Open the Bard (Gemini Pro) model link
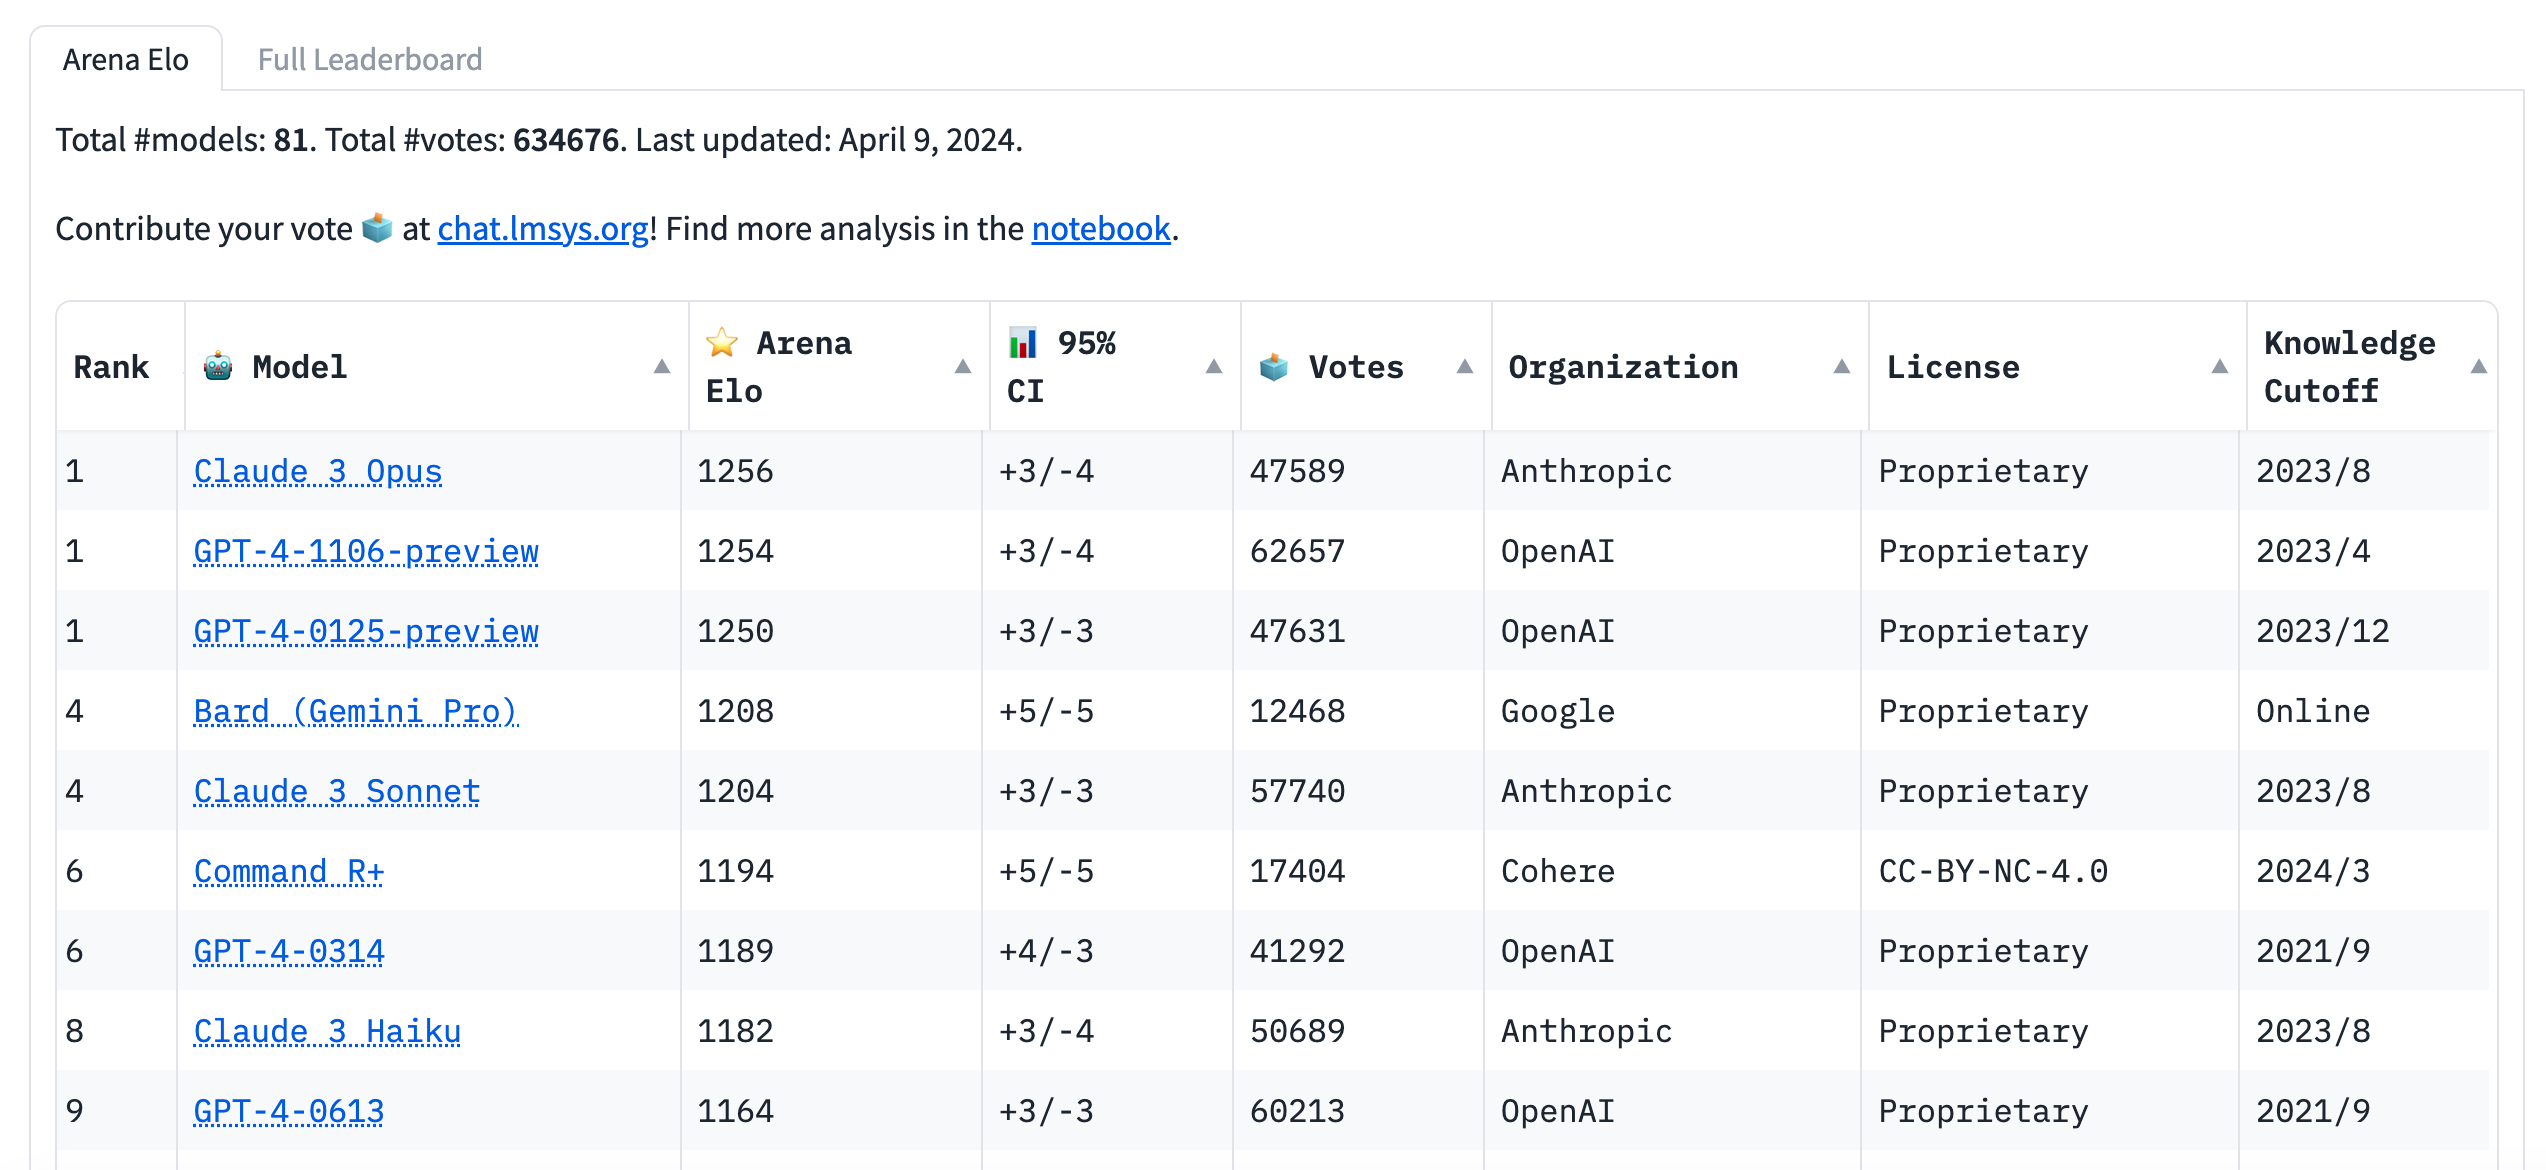The width and height of the screenshot is (2546, 1170). coord(356,711)
